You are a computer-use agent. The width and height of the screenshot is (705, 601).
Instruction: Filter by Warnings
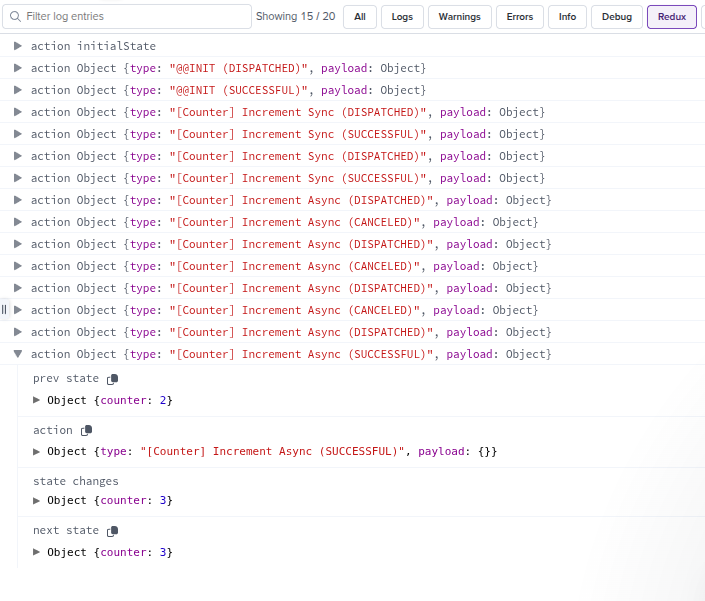coord(460,17)
